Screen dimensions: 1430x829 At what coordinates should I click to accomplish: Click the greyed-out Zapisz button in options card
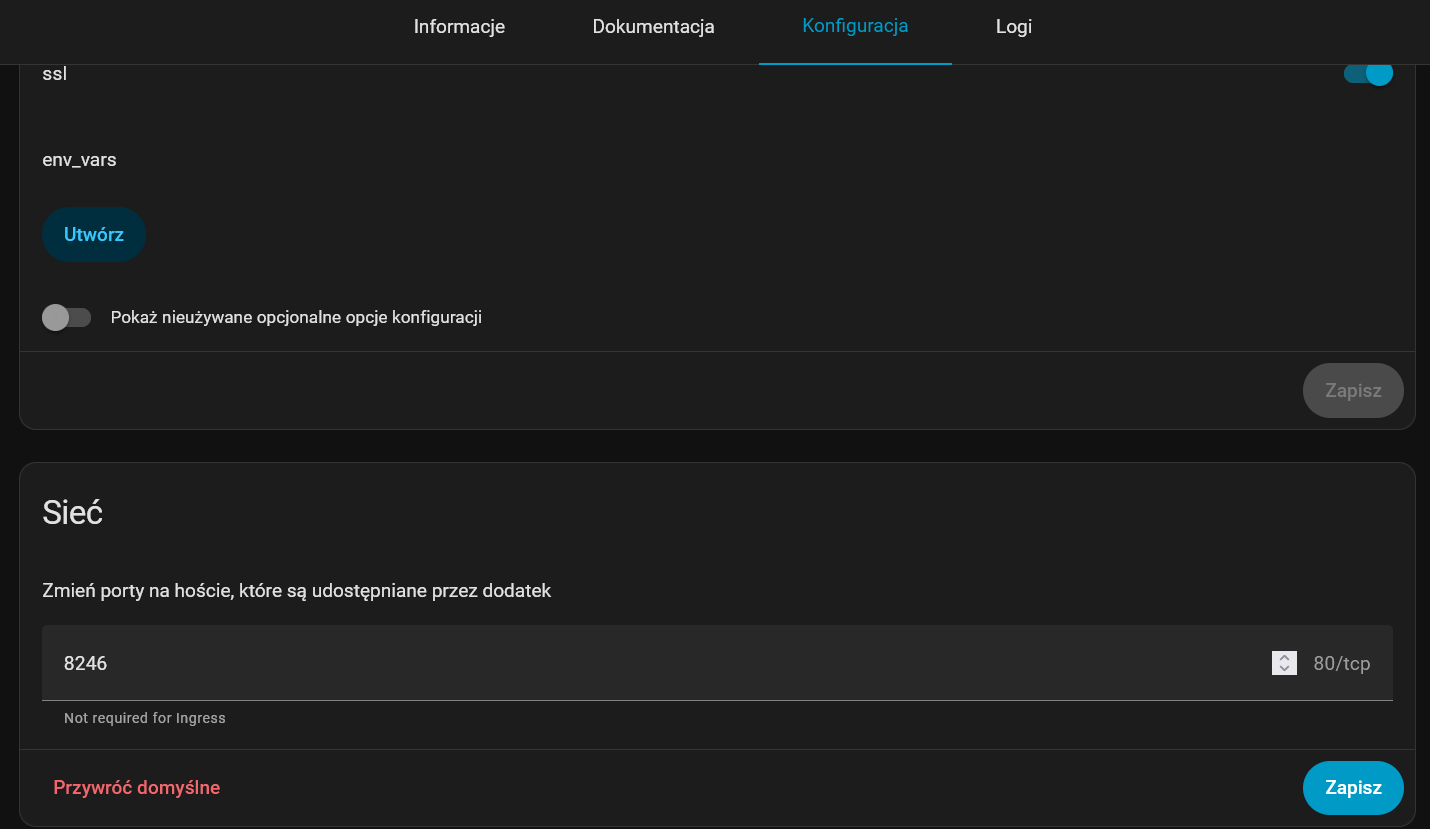[x=1352, y=391]
